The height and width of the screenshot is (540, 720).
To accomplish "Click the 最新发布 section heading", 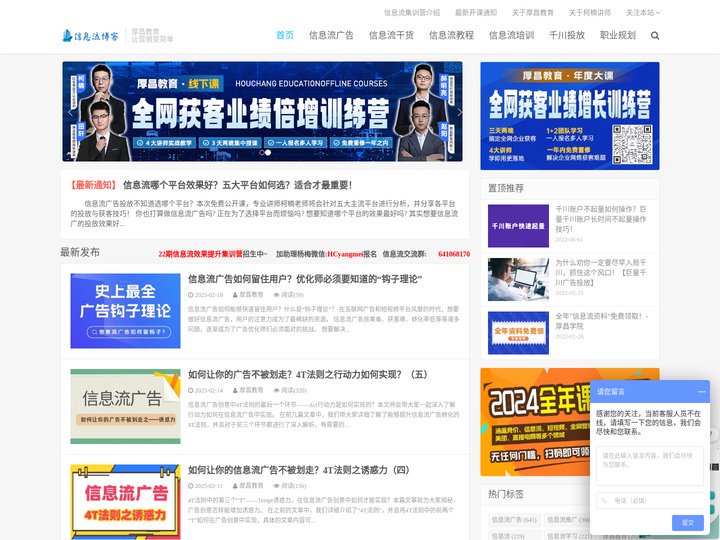I will (80, 252).
